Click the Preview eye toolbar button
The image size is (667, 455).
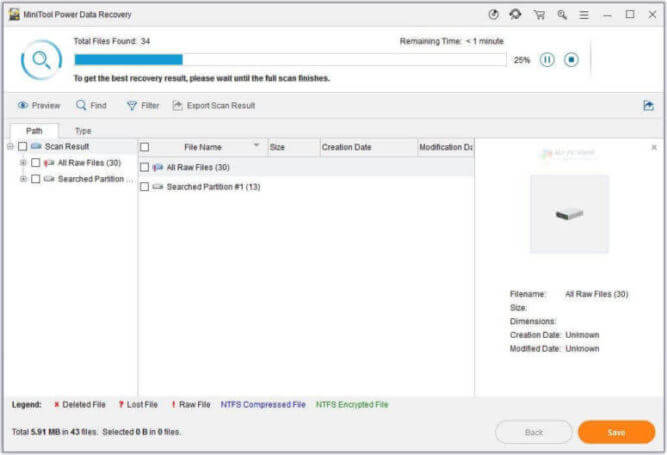pyautogui.click(x=39, y=105)
